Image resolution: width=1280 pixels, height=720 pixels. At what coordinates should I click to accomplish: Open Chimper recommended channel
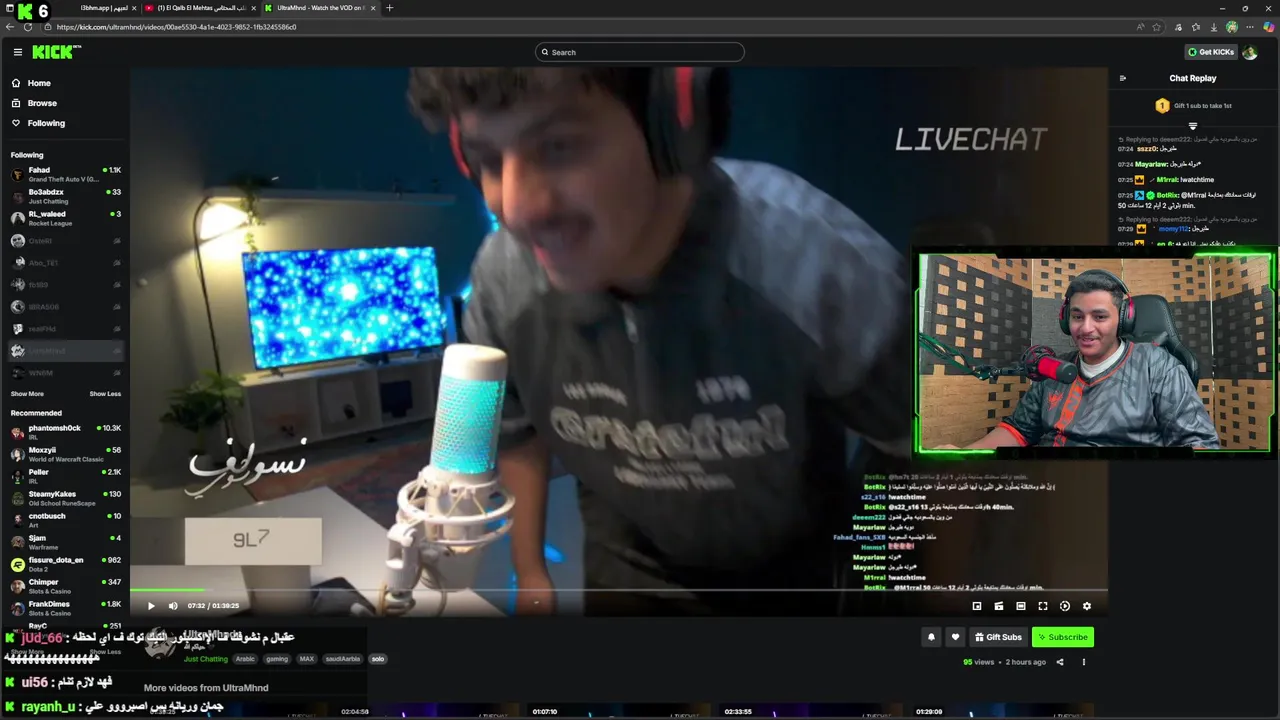[x=65, y=586]
